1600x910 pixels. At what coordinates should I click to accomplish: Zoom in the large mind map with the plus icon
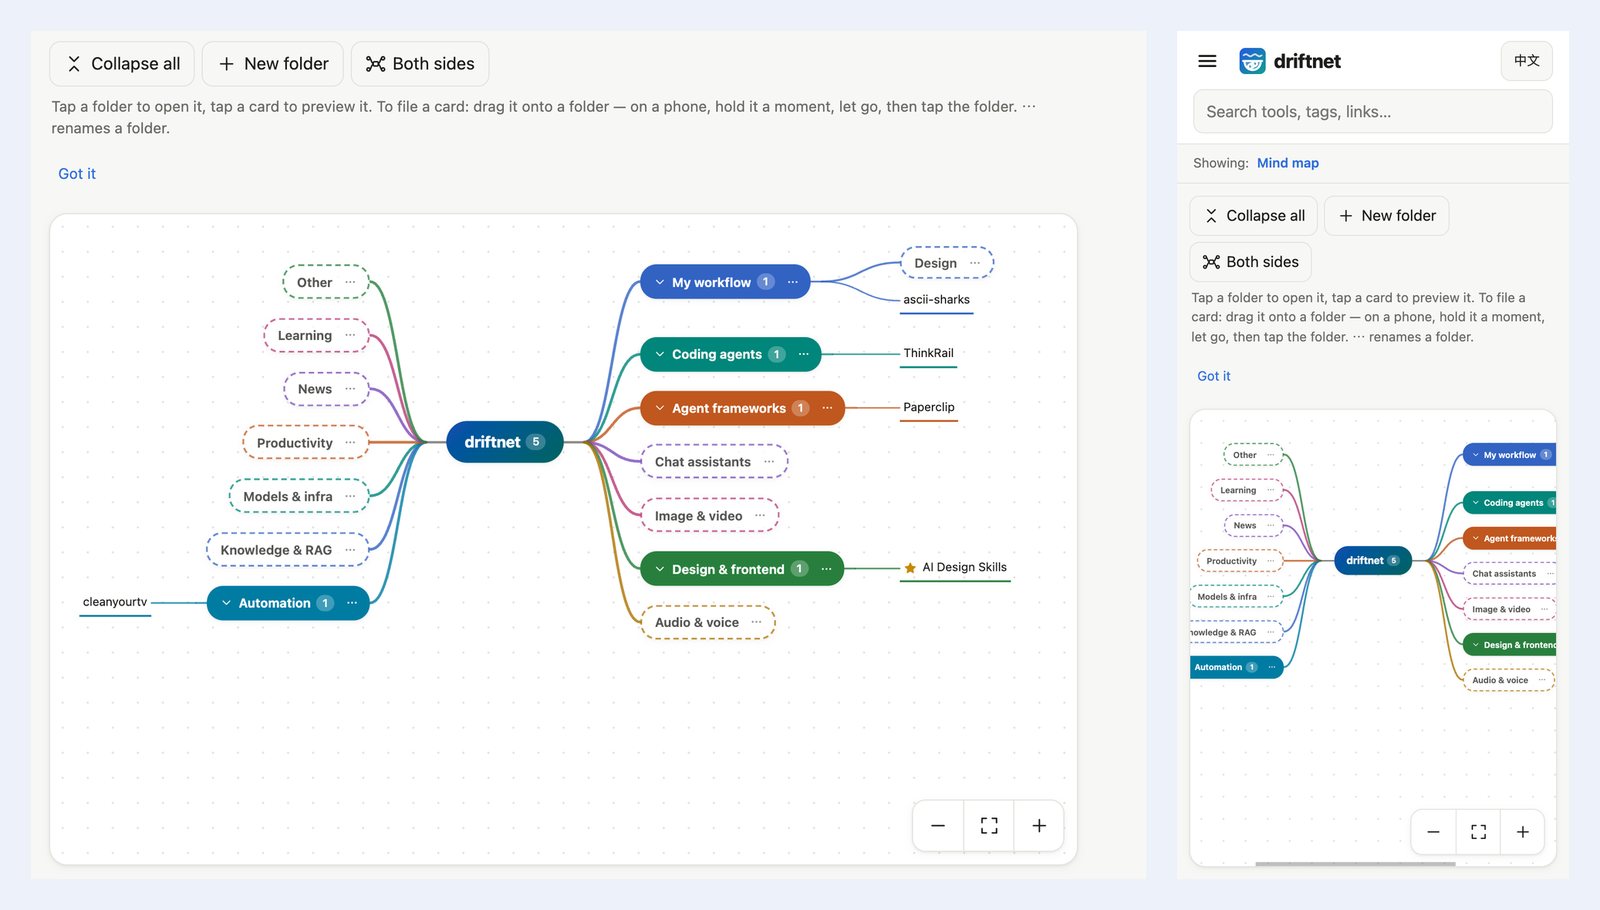pyautogui.click(x=1039, y=826)
